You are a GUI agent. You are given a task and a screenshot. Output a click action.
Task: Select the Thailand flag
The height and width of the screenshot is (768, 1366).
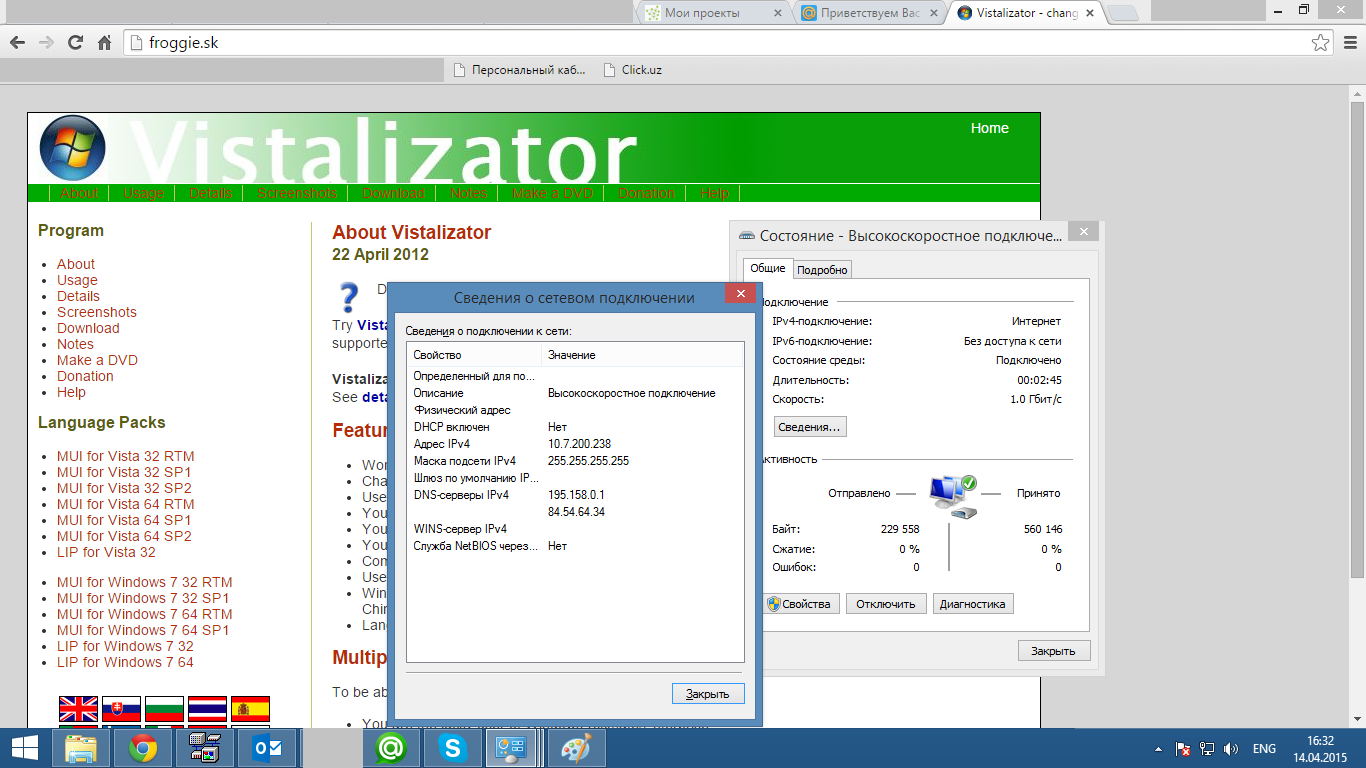(207, 709)
